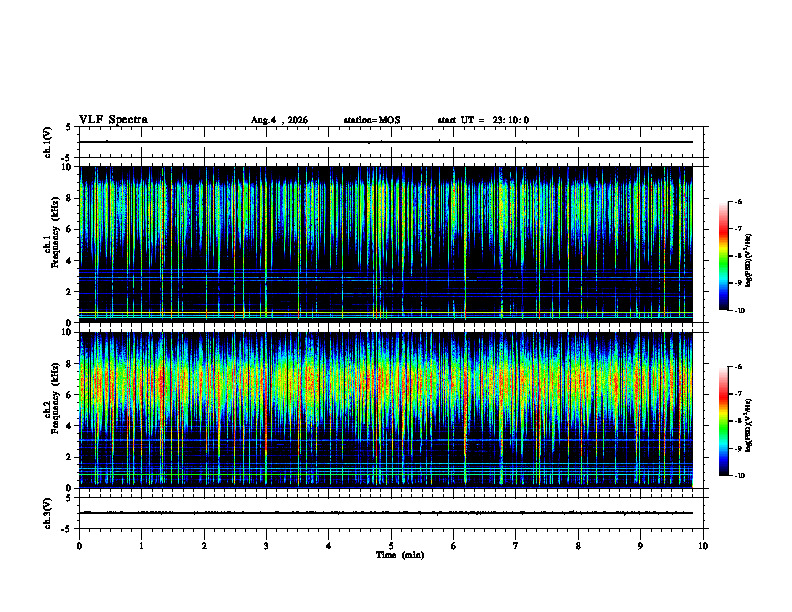792x612 pixels.
Task: Select the "start UT = 23:10:0" text
Action: tap(483, 120)
